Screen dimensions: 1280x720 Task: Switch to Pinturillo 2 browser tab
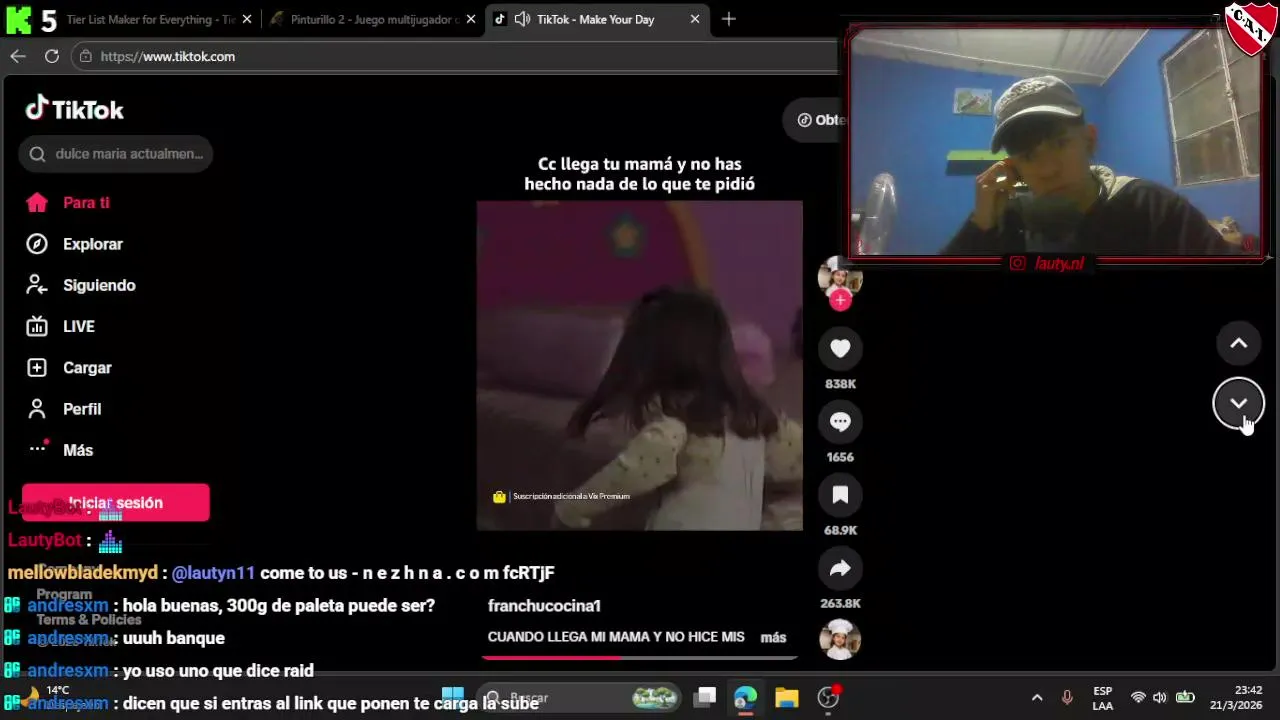(x=373, y=19)
